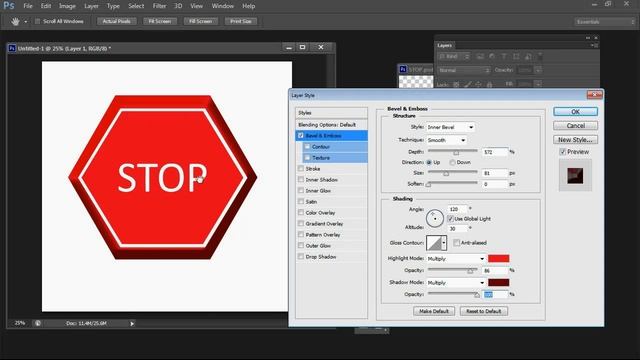Screen dimensions: 640x360
Task: Open status bar info arrow next to Doc size
Action: point(132,324)
